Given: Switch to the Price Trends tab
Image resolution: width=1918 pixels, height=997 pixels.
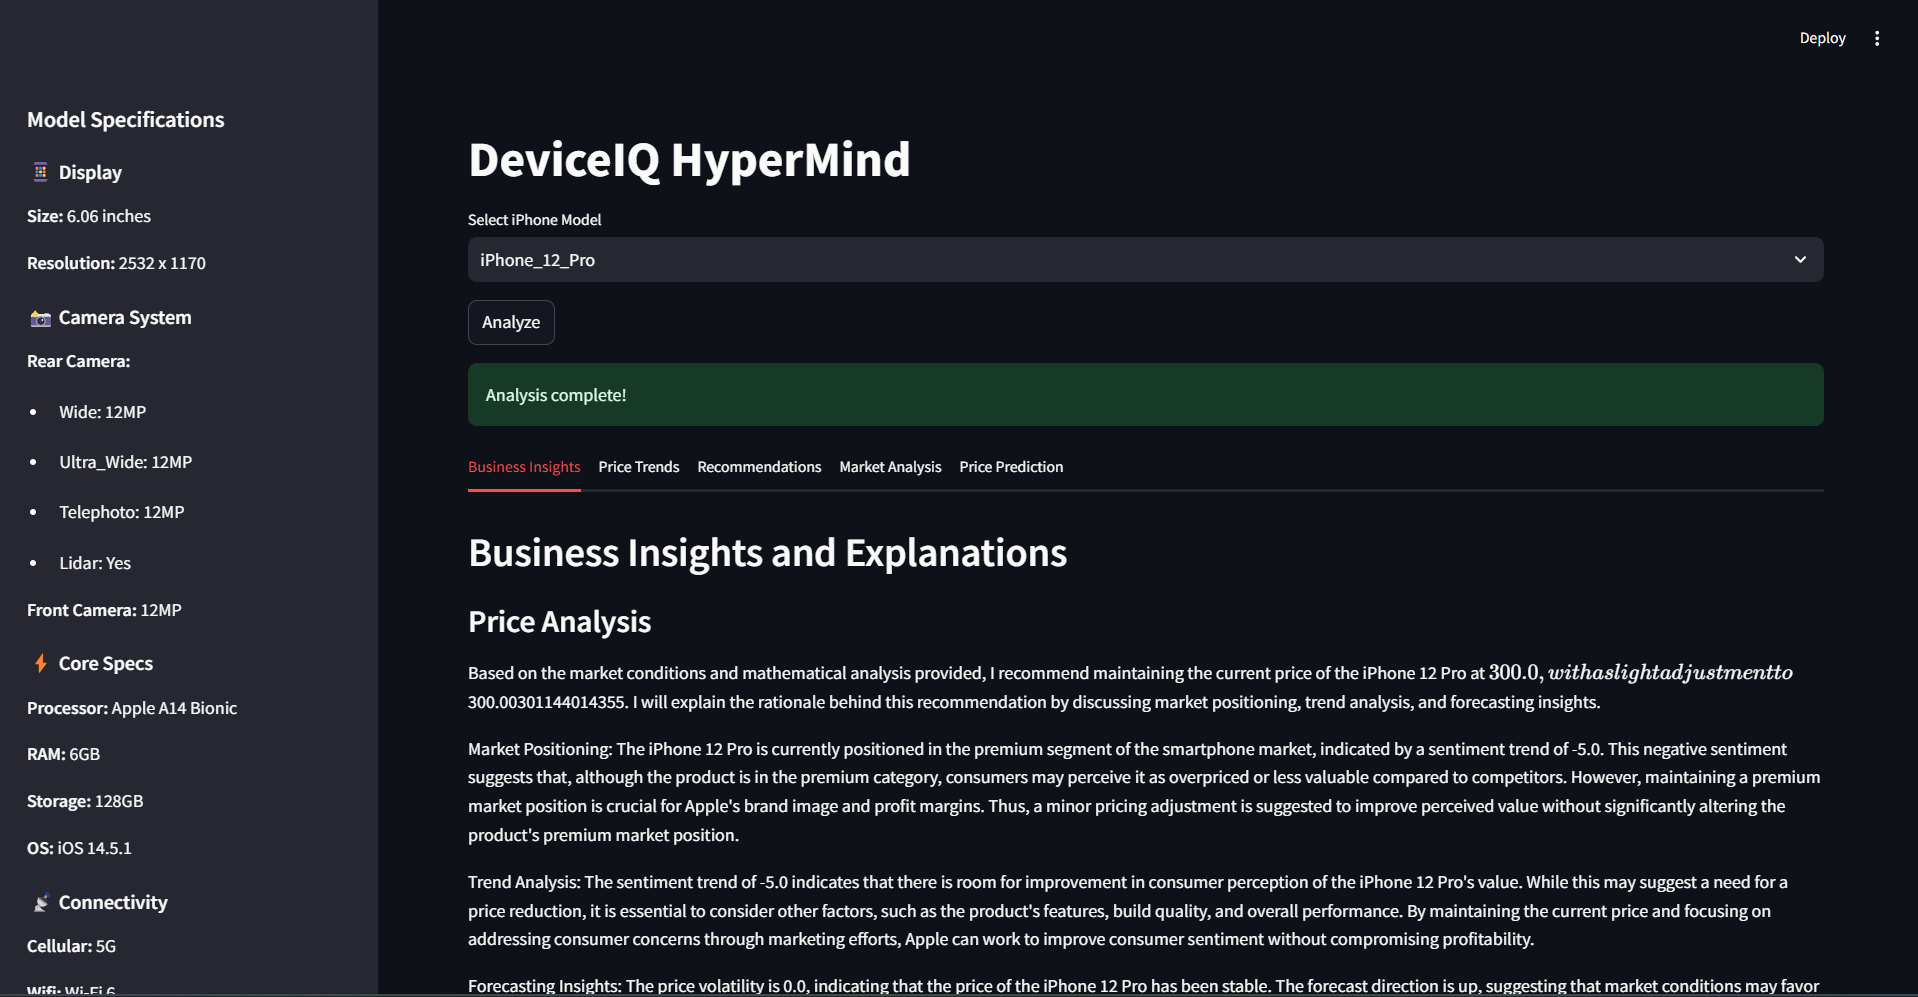Looking at the screenshot, I should pos(639,467).
